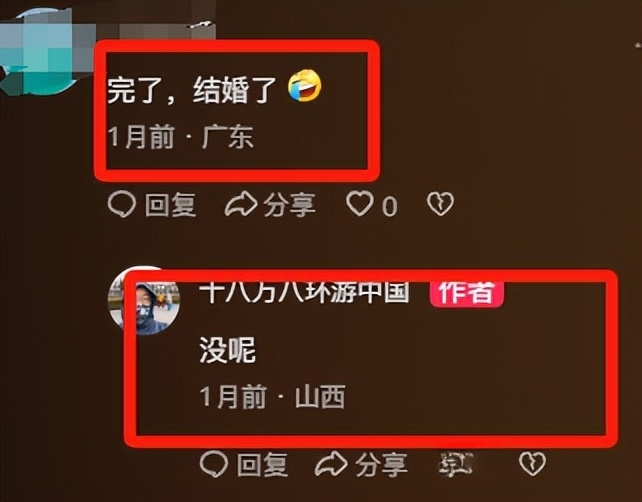Dislike the 广东 comment with the broken heart
The image size is (642, 502).
pyautogui.click(x=440, y=204)
